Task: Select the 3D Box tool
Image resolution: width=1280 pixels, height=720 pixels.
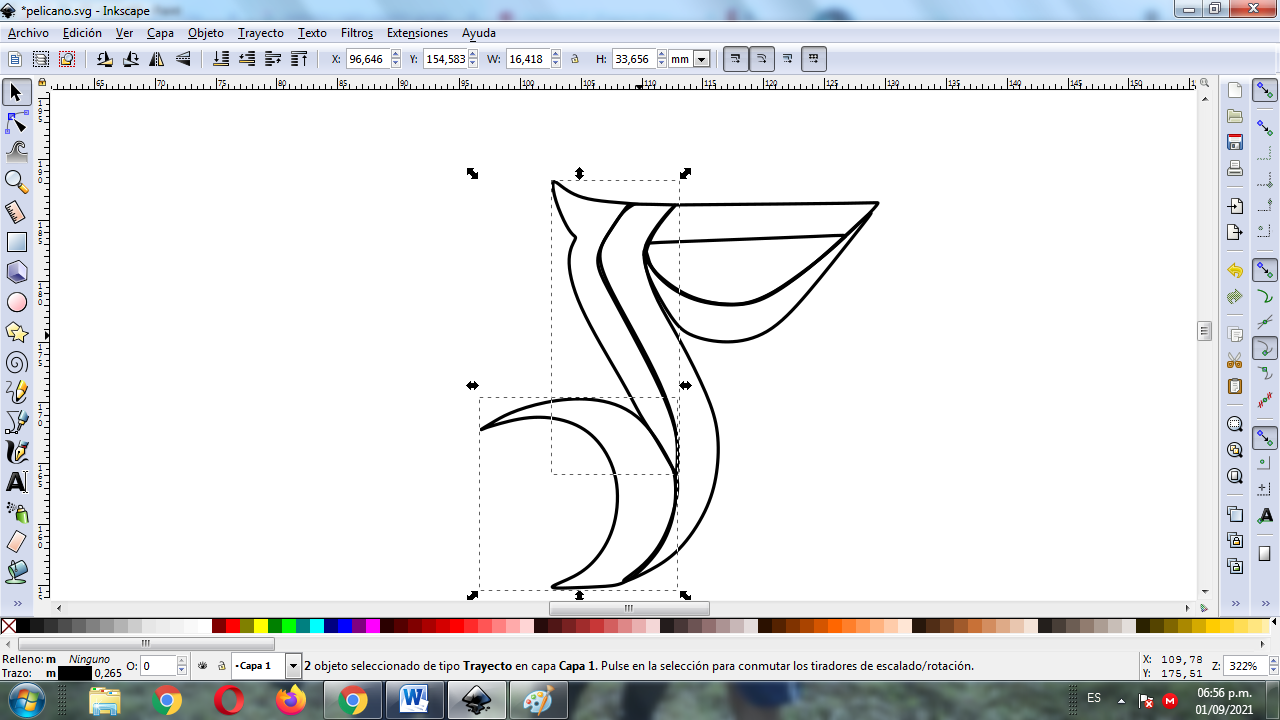Action: (16, 272)
